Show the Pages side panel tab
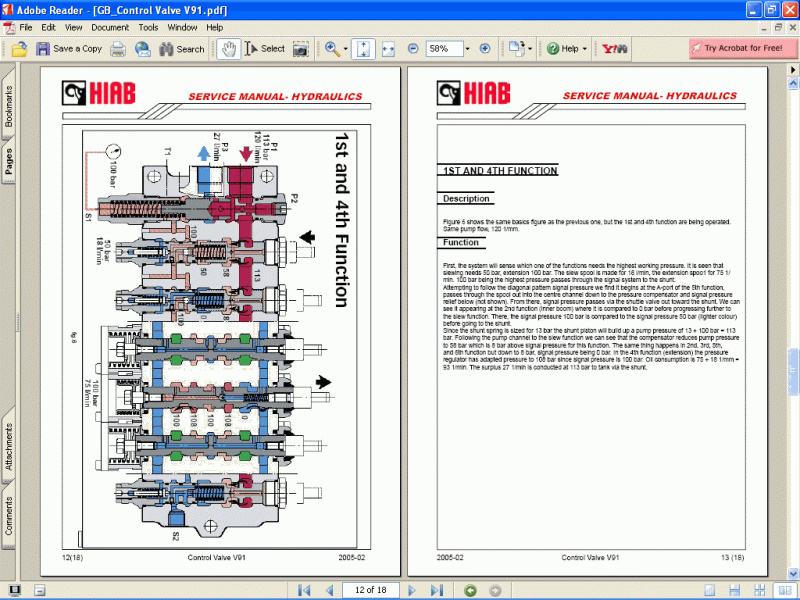This screenshot has width=800, height=600. (x=8, y=161)
